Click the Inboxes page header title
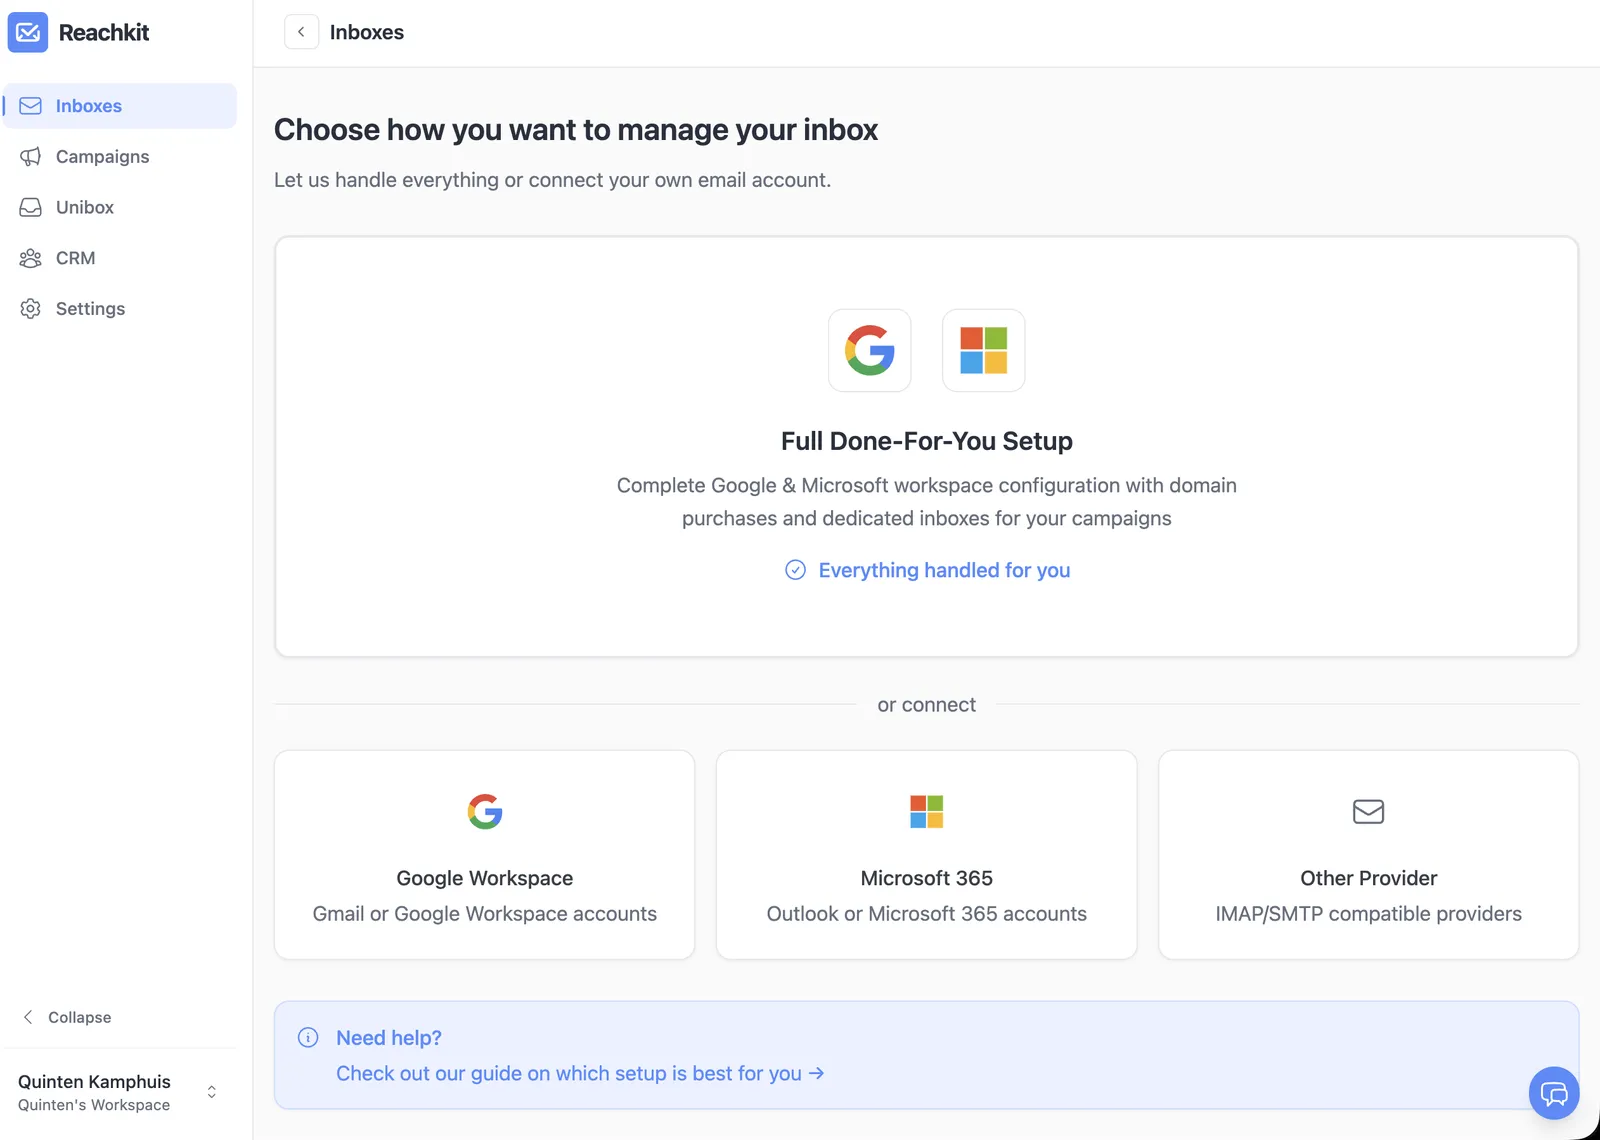 point(367,32)
